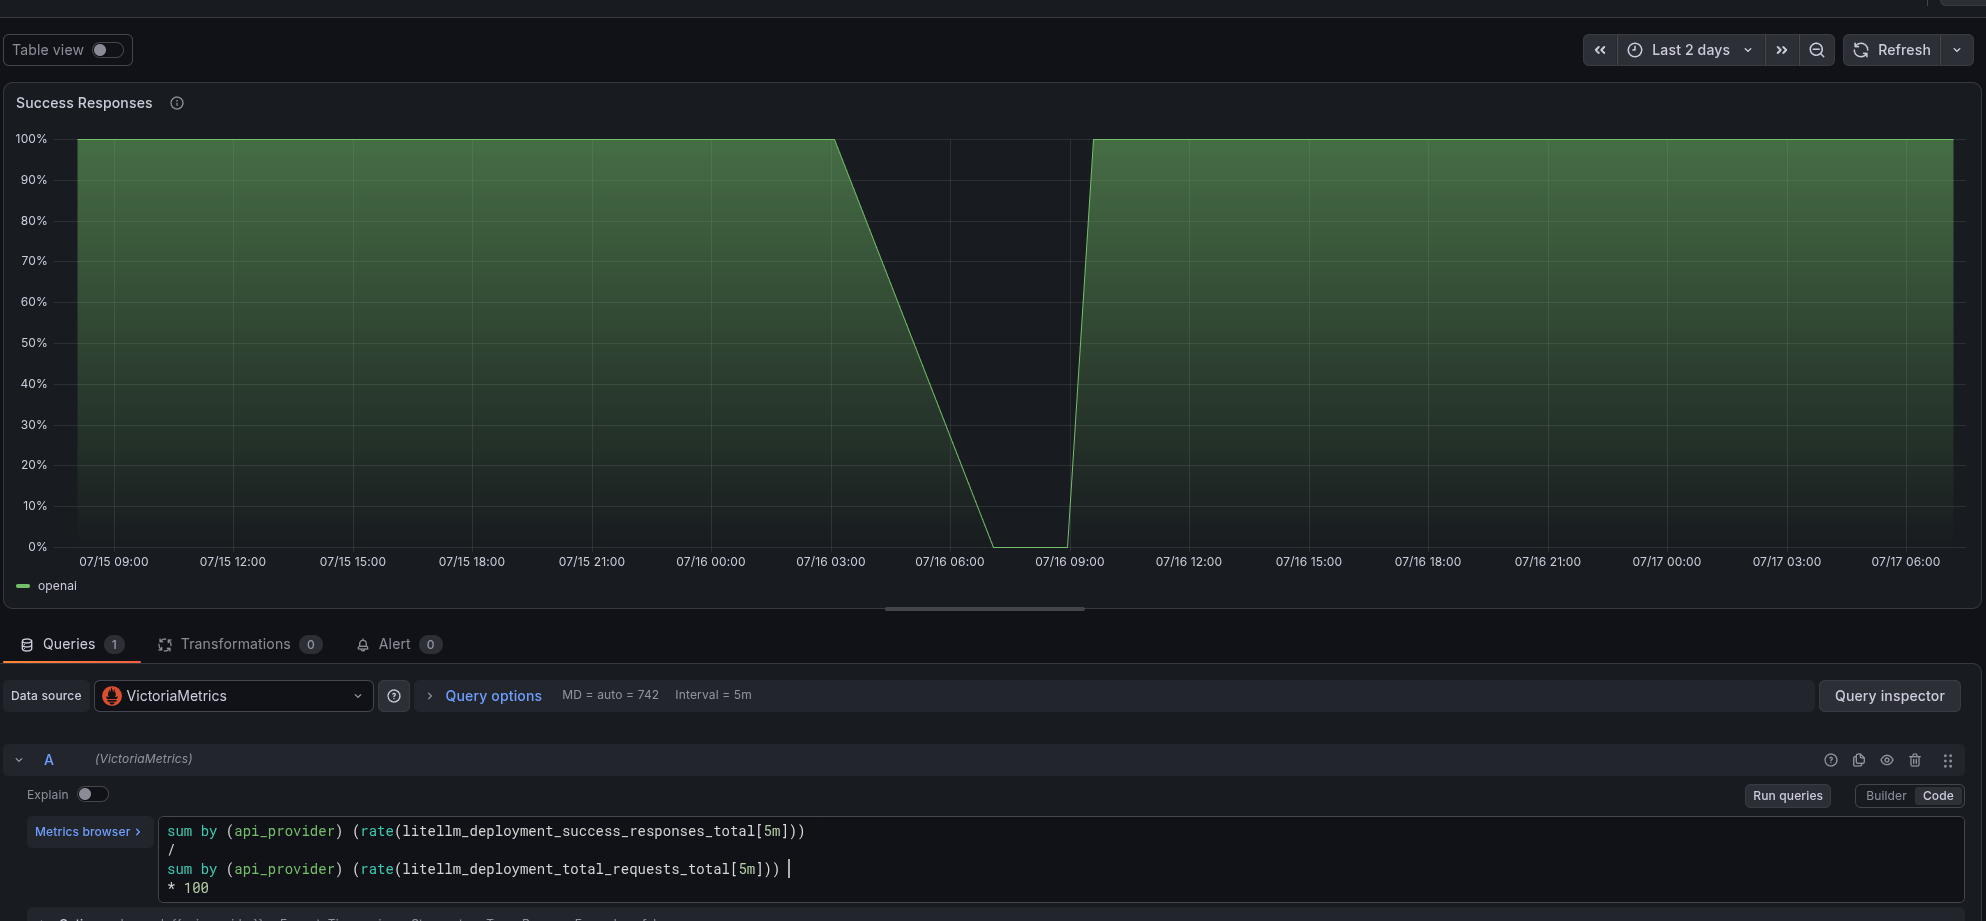Click the MD = auto = 742 text

[610, 695]
